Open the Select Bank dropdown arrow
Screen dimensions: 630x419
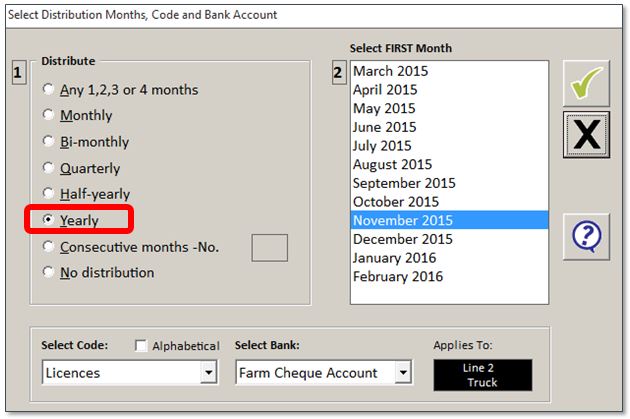(403, 372)
